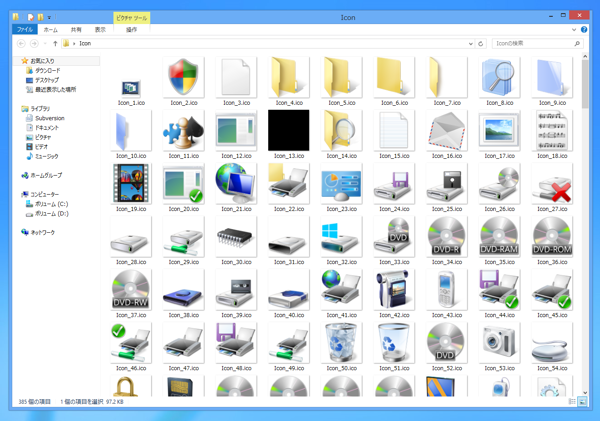Image resolution: width=600 pixels, height=421 pixels.
Task: Open ボリューム (D:) drive
Action: pos(52,214)
